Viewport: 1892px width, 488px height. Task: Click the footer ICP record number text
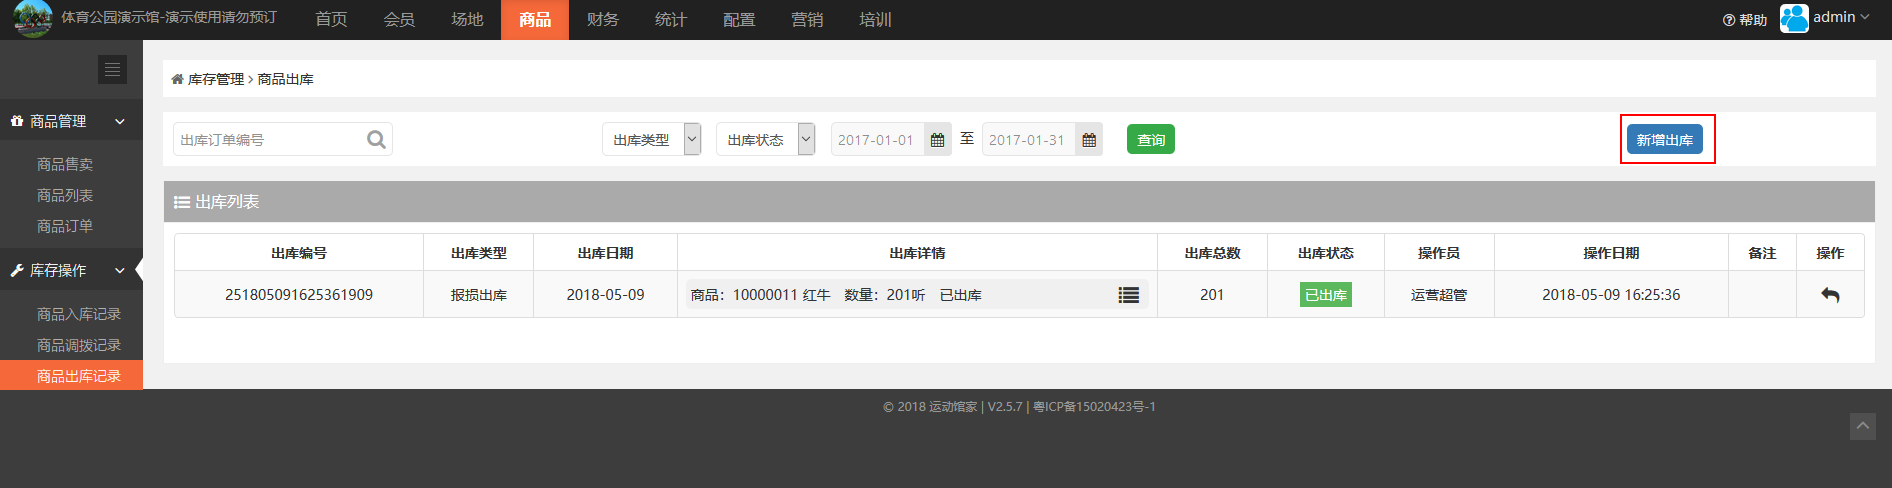(x=1094, y=407)
